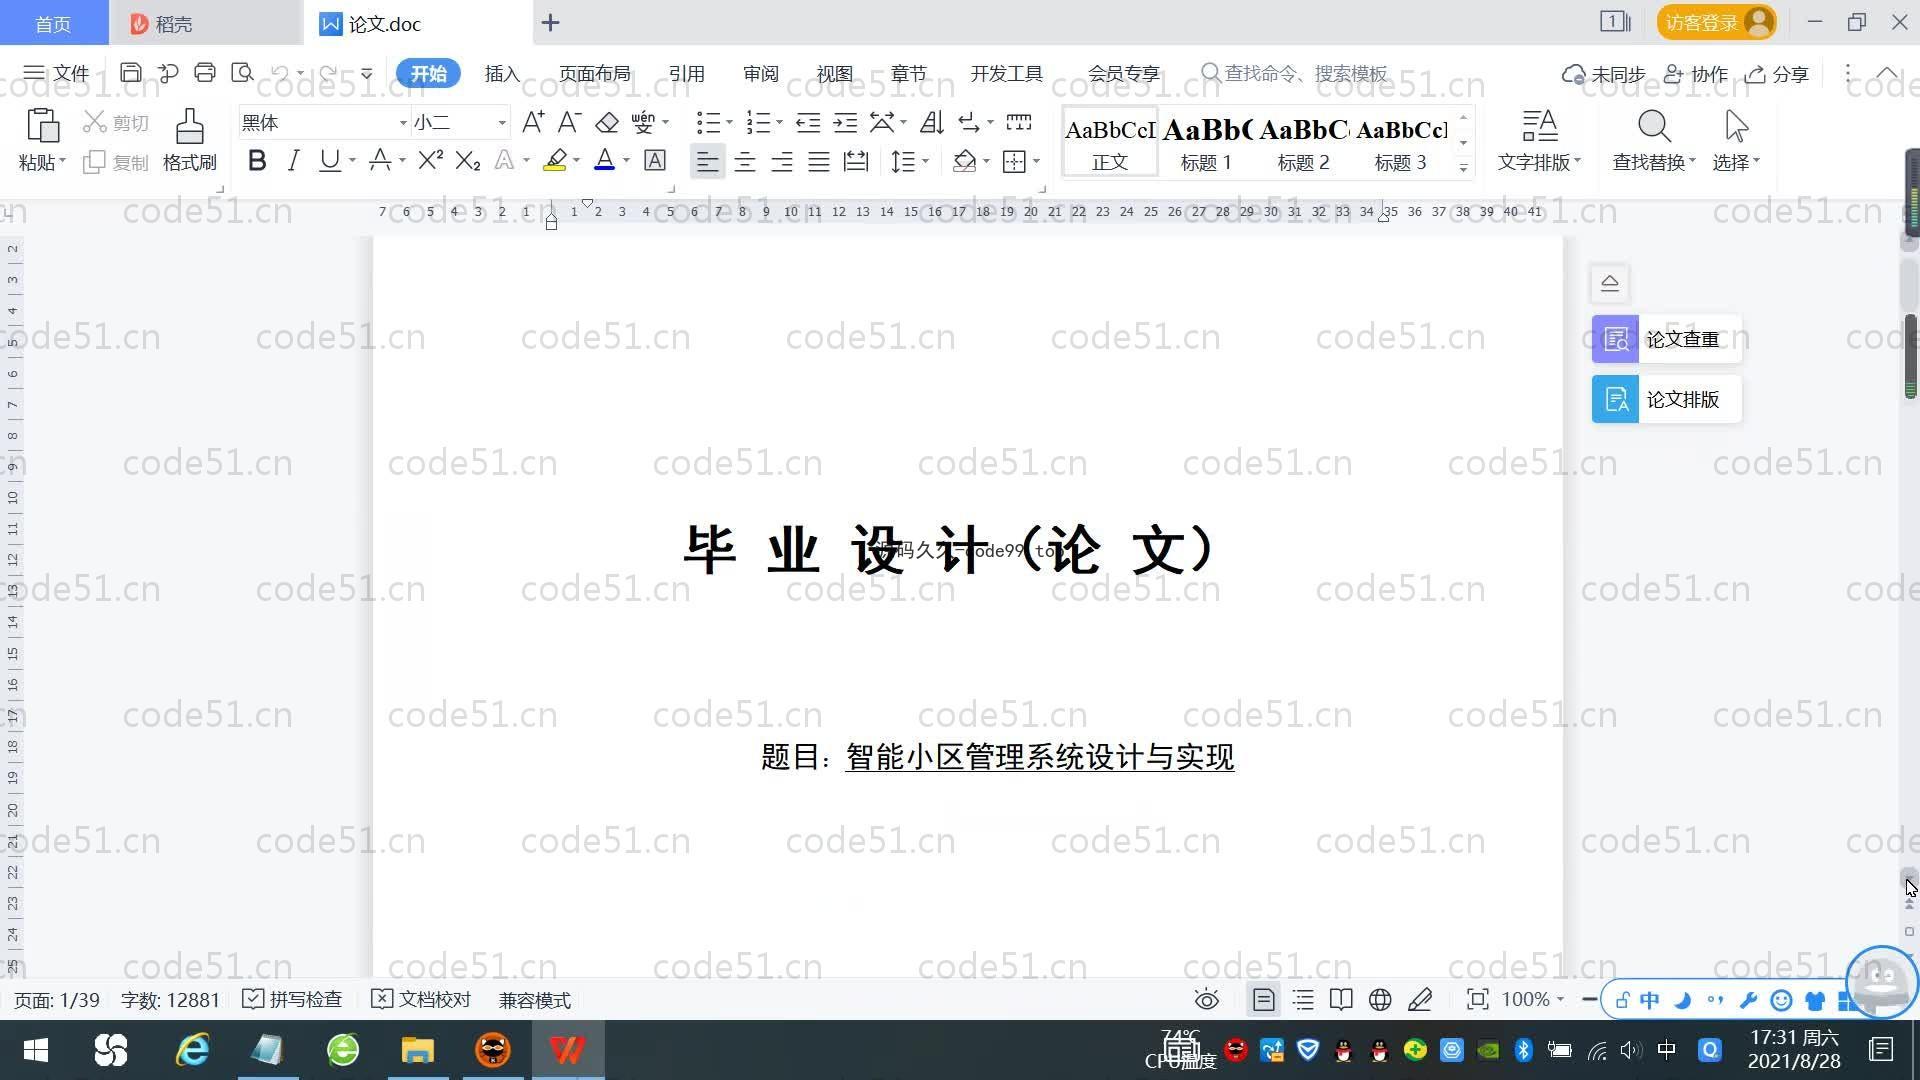Open the 文件 menu
The width and height of the screenshot is (1920, 1080).
57,73
